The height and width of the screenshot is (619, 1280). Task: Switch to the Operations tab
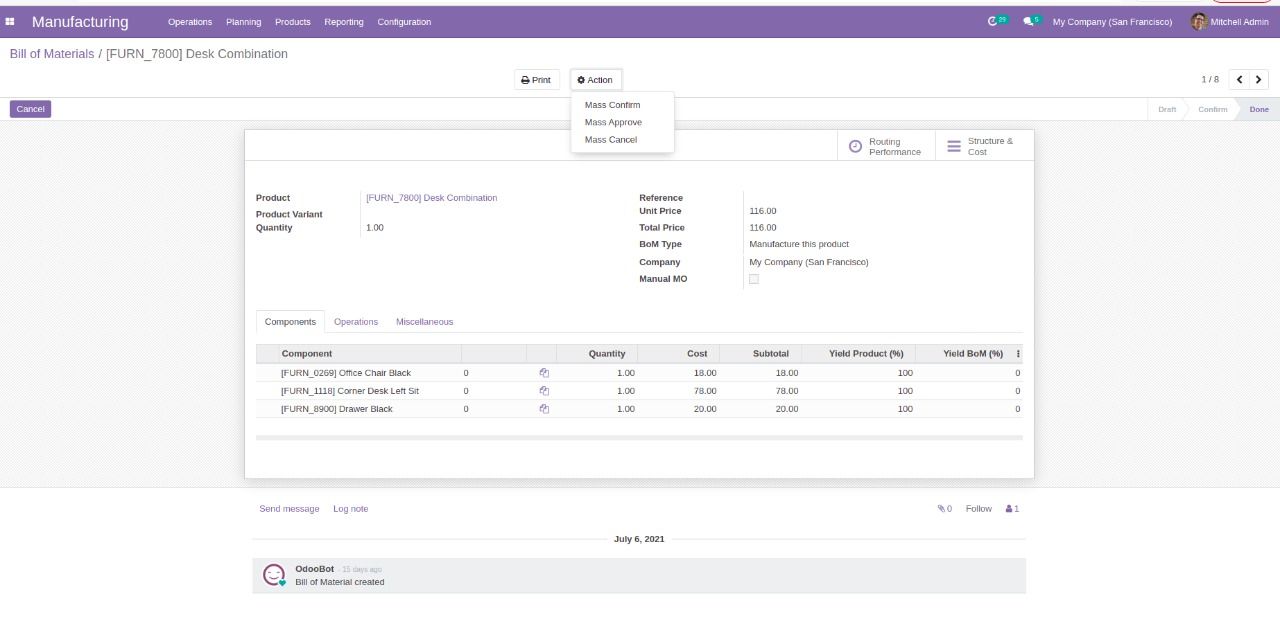[356, 322]
